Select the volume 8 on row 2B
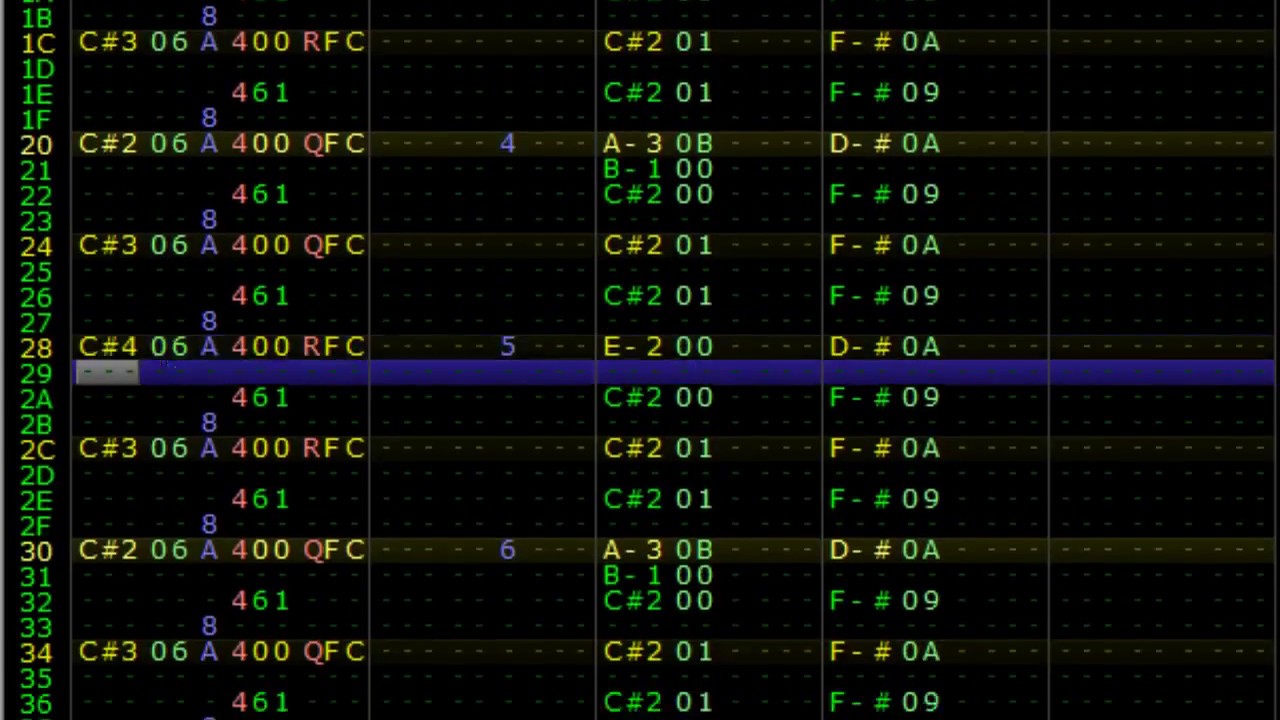The image size is (1280, 720). (x=208, y=423)
